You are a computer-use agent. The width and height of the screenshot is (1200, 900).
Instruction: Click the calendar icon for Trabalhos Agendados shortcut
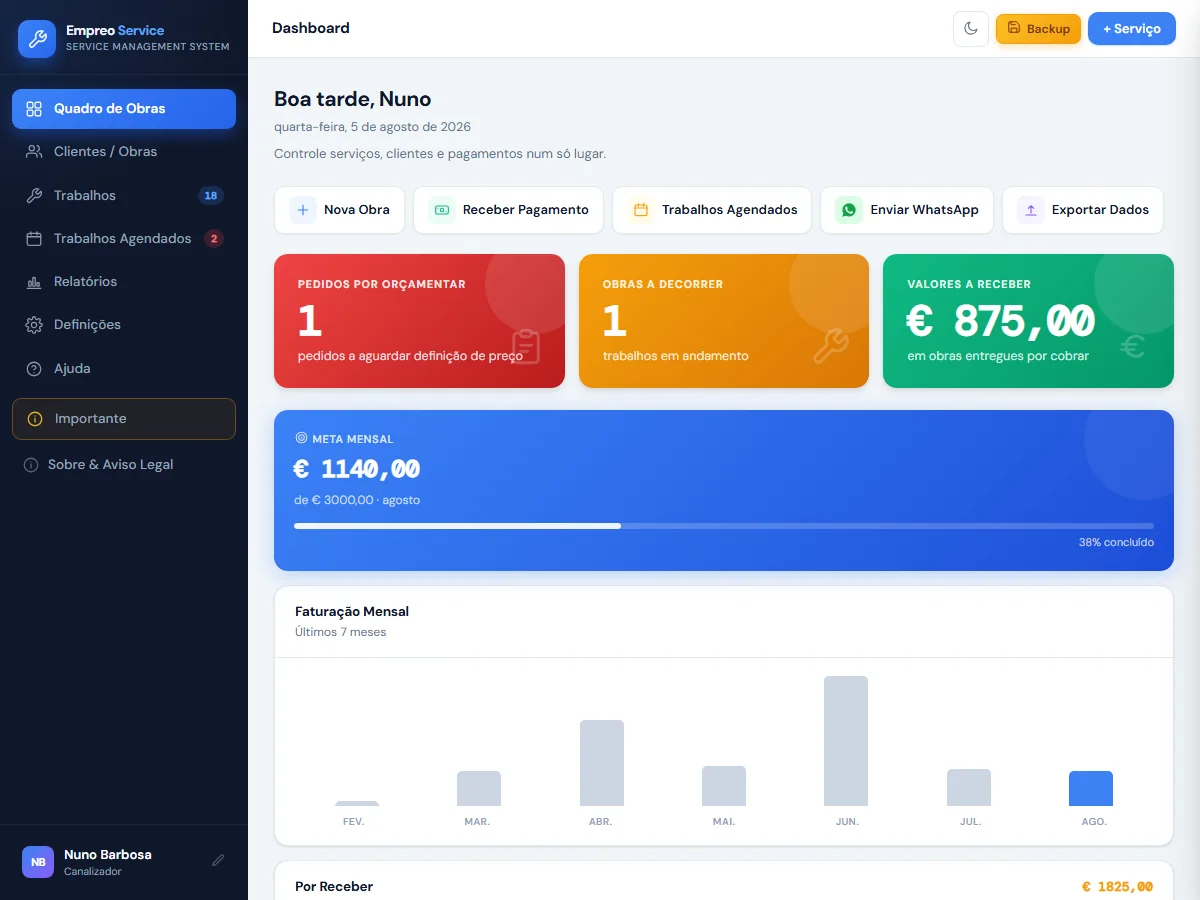pyautogui.click(x=641, y=210)
